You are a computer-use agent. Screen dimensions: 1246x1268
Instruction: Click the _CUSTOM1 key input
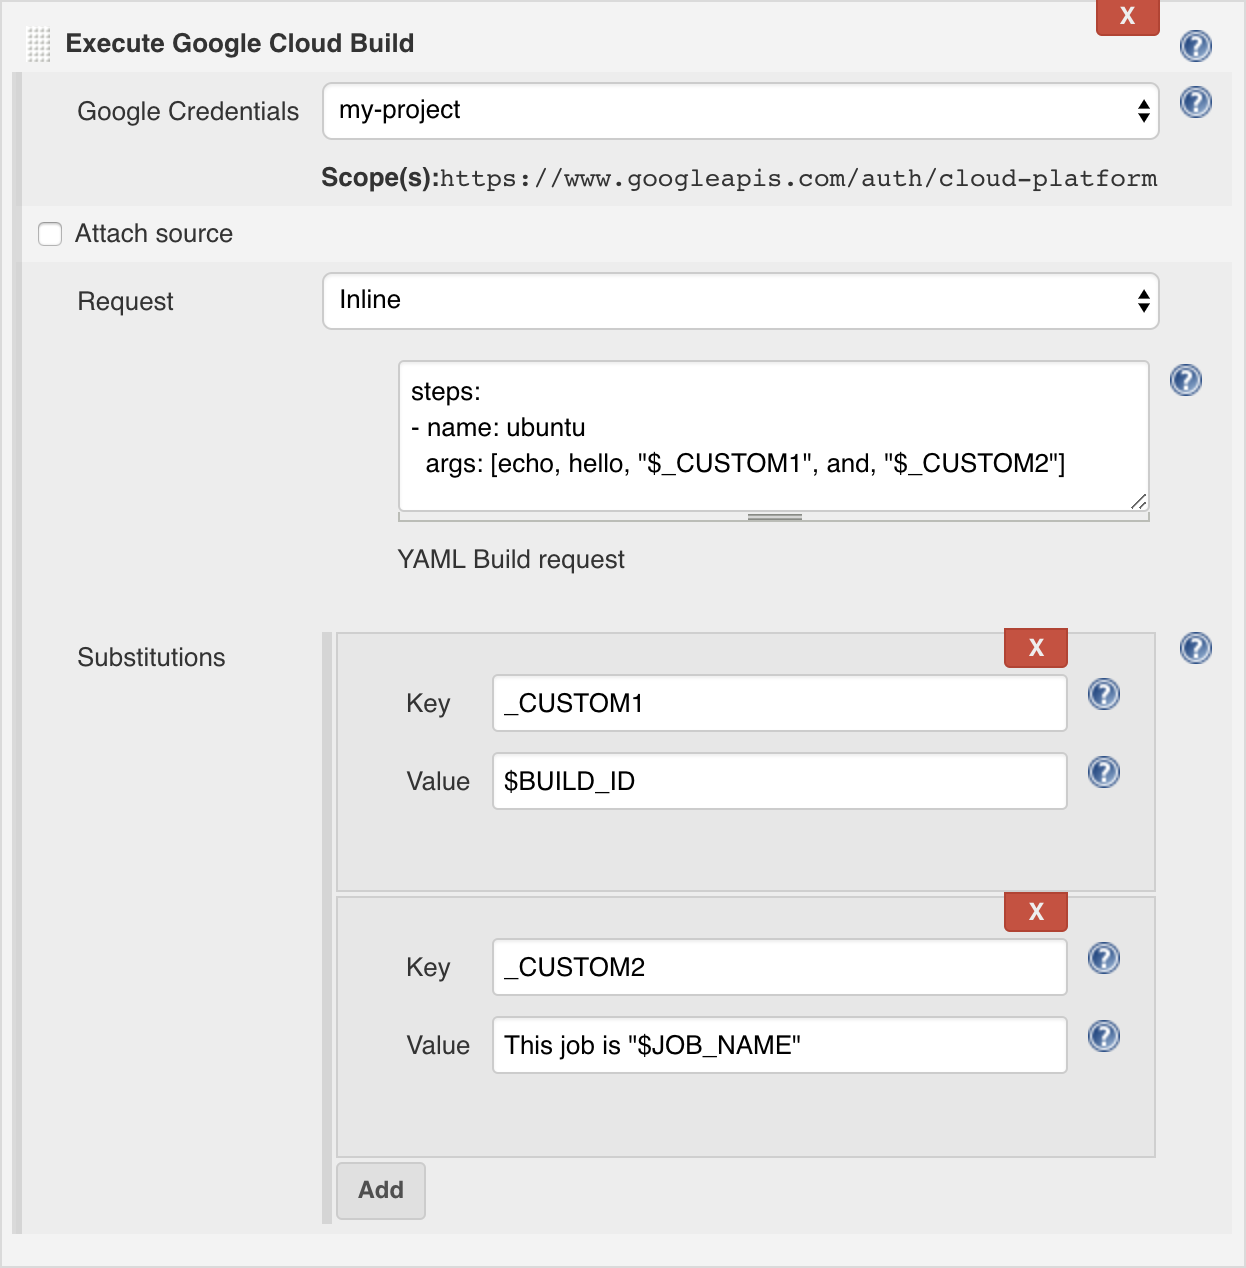tap(780, 703)
